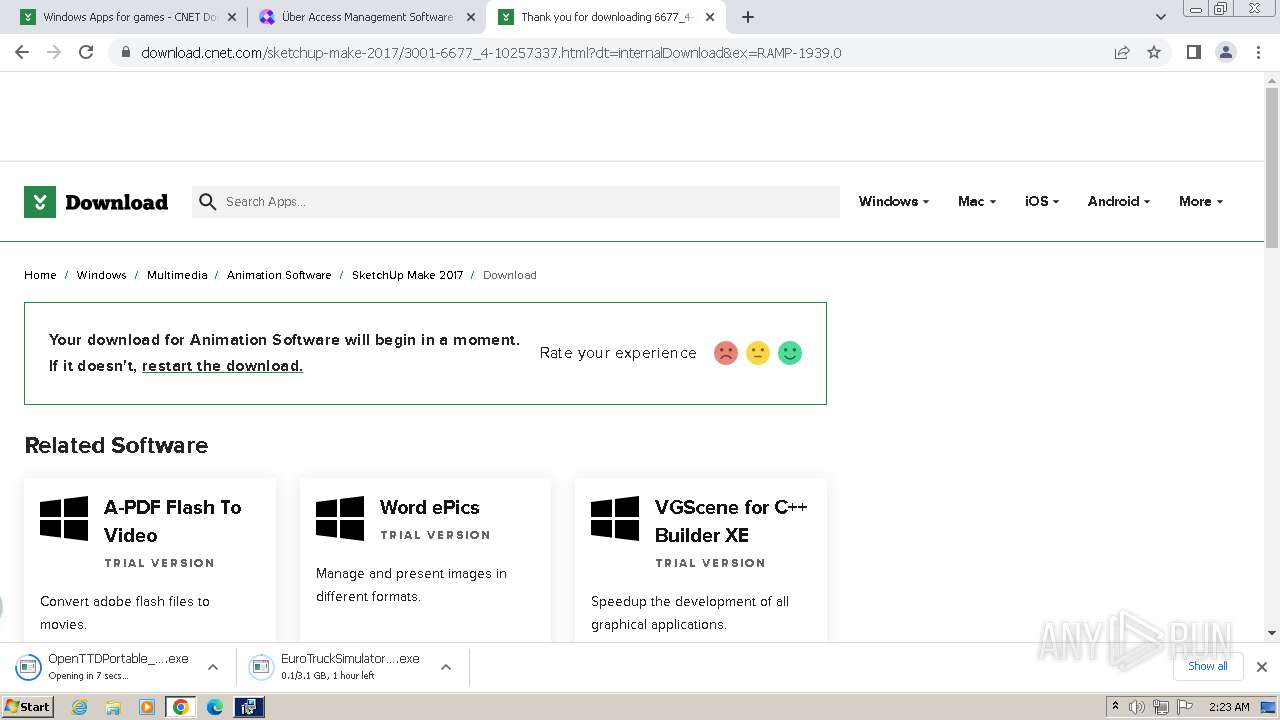1280x720 pixels.
Task: Open the Chrome side panel
Action: 1193,52
